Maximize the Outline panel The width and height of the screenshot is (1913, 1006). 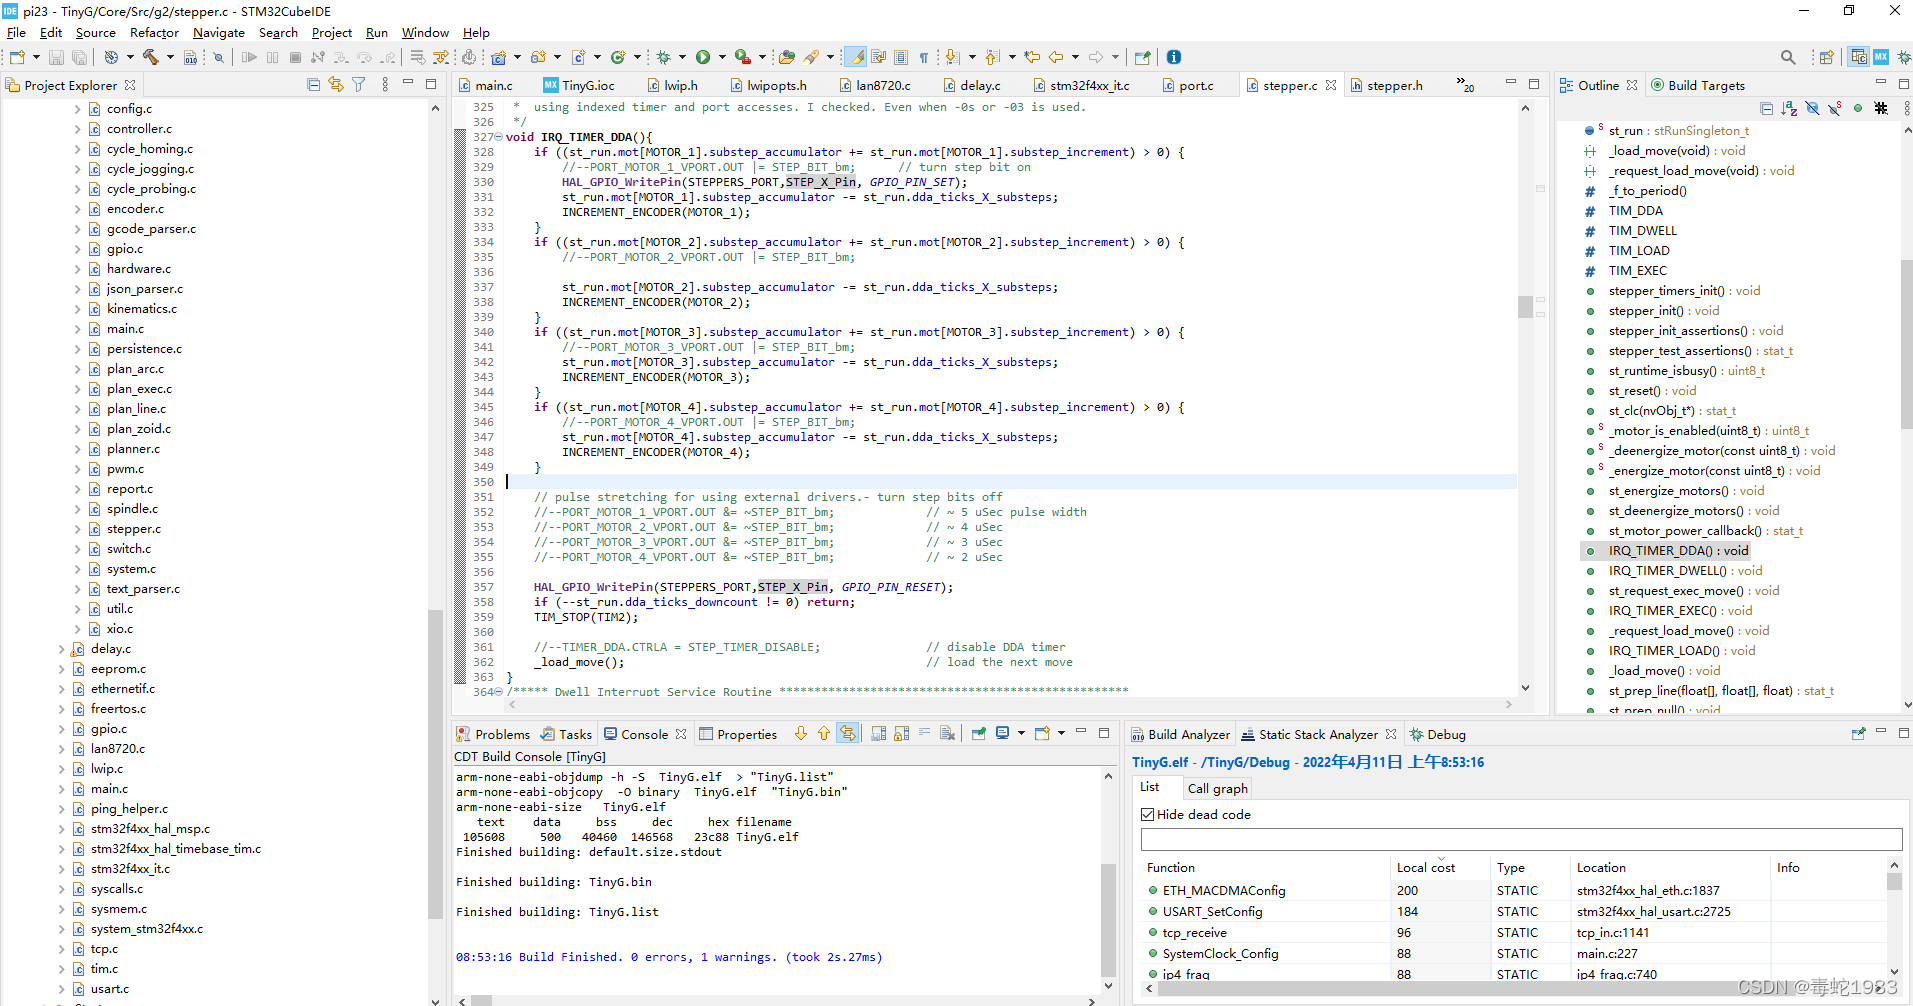tap(1902, 84)
